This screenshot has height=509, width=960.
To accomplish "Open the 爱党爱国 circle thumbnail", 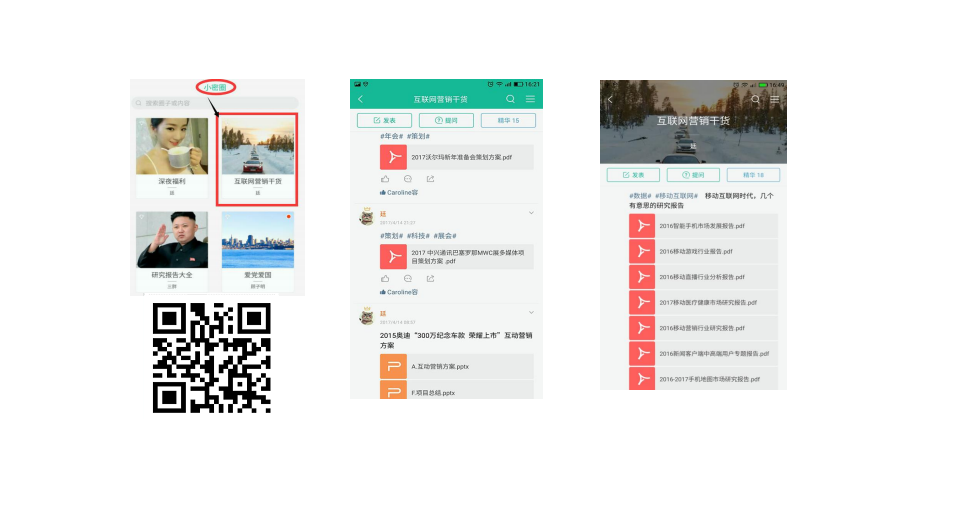I will pos(258,240).
